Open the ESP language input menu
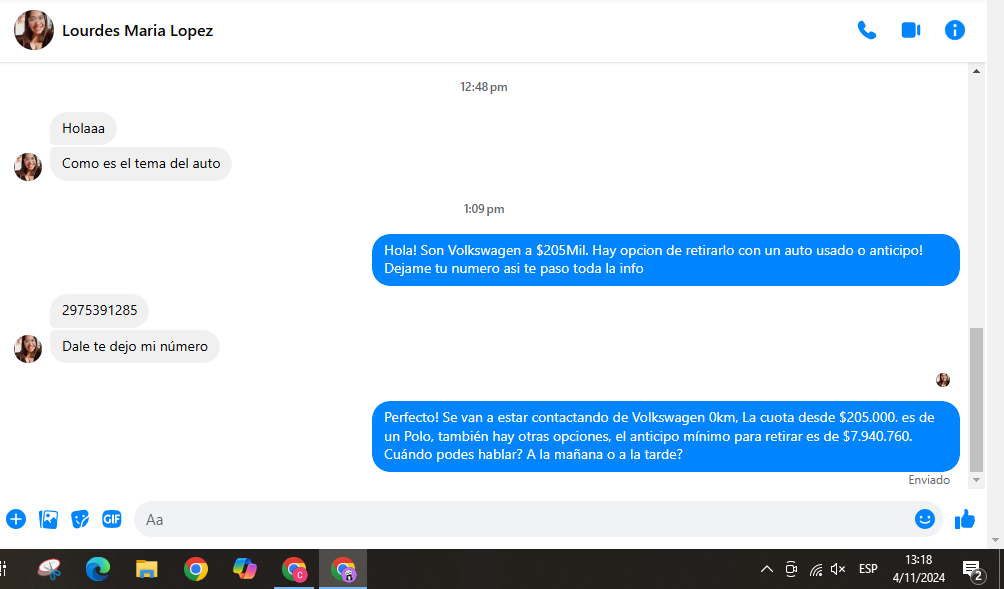This screenshot has height=589, width=1004. click(x=868, y=569)
